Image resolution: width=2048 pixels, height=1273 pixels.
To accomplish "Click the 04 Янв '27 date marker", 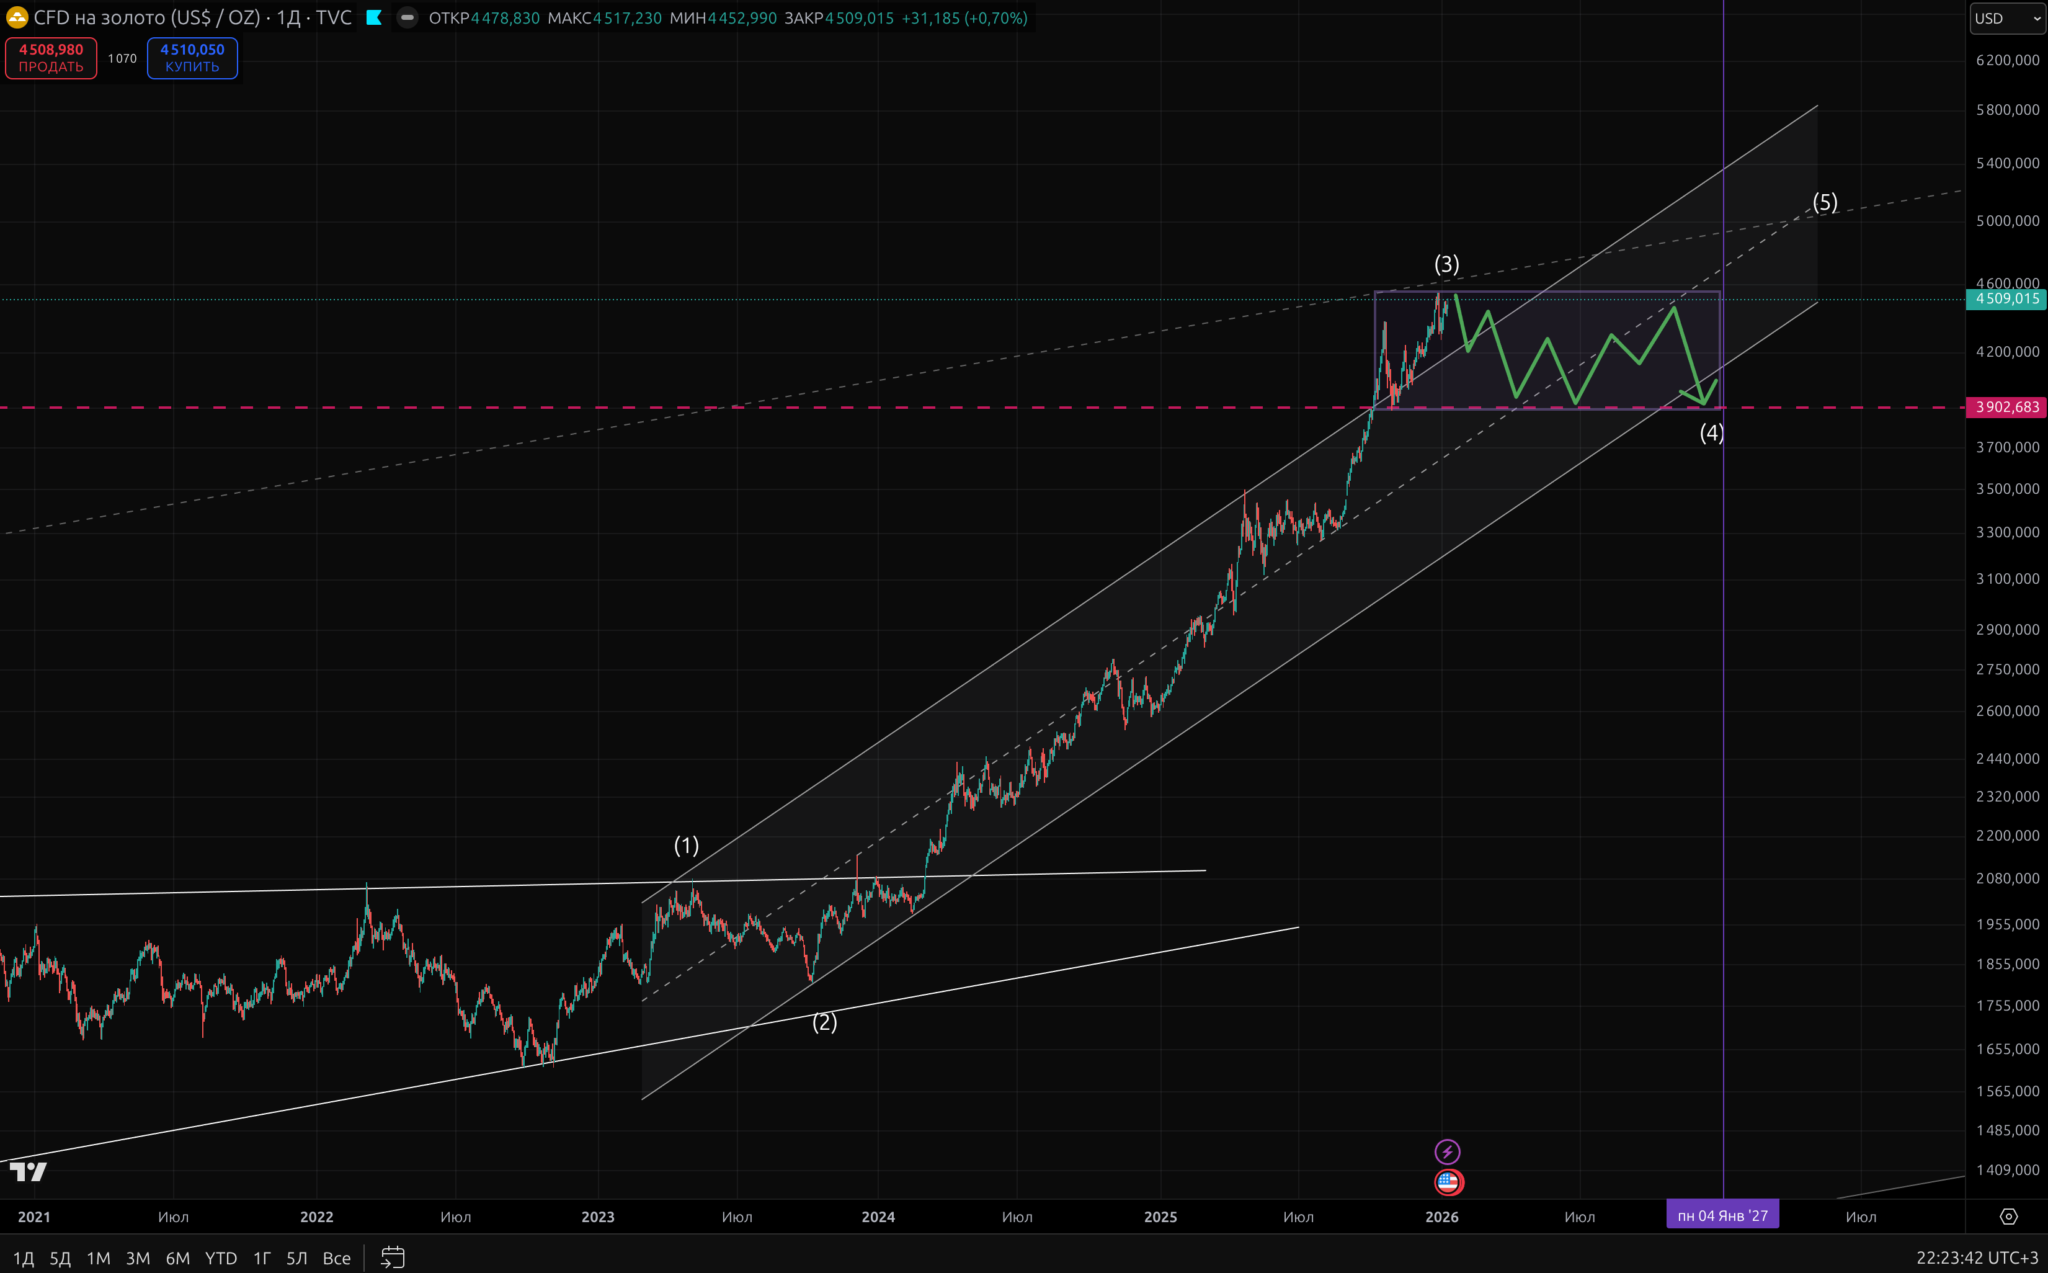I will click(x=1722, y=1216).
